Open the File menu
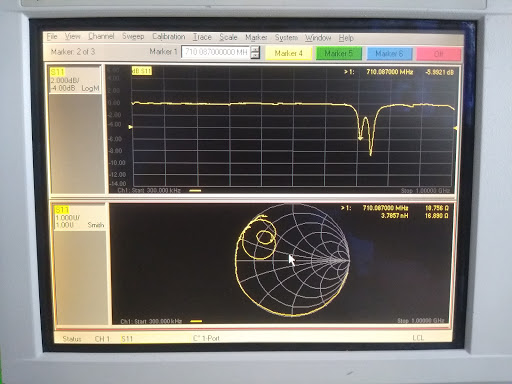The width and height of the screenshot is (512, 384). coord(52,36)
